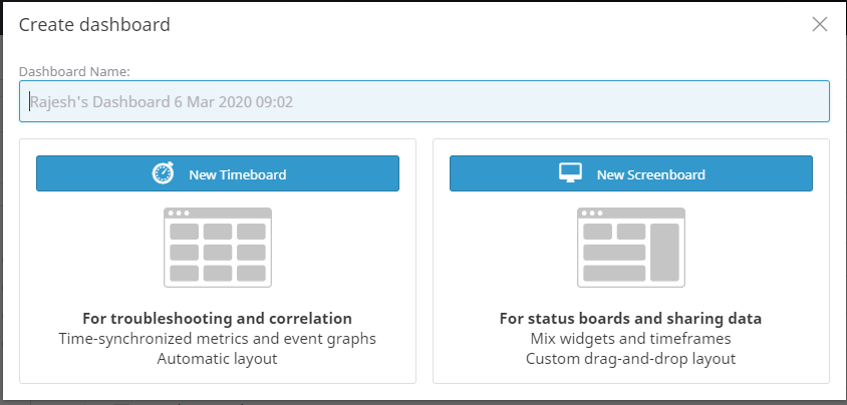The height and width of the screenshot is (405, 847).
Task: Click the stopwatch icon on New Timeboard
Action: pyautogui.click(x=163, y=174)
